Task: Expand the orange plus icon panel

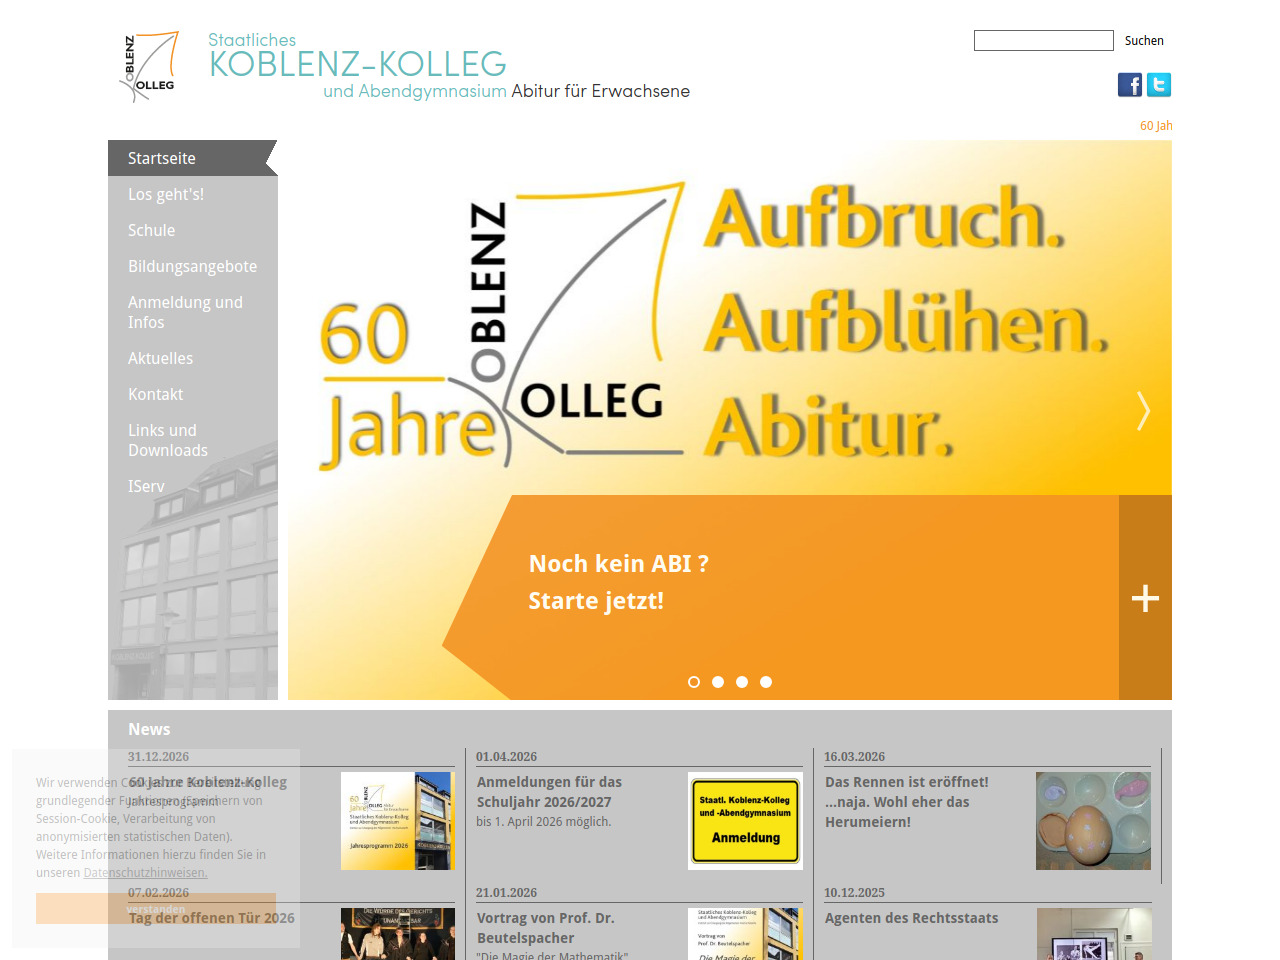Action: 1145,598
